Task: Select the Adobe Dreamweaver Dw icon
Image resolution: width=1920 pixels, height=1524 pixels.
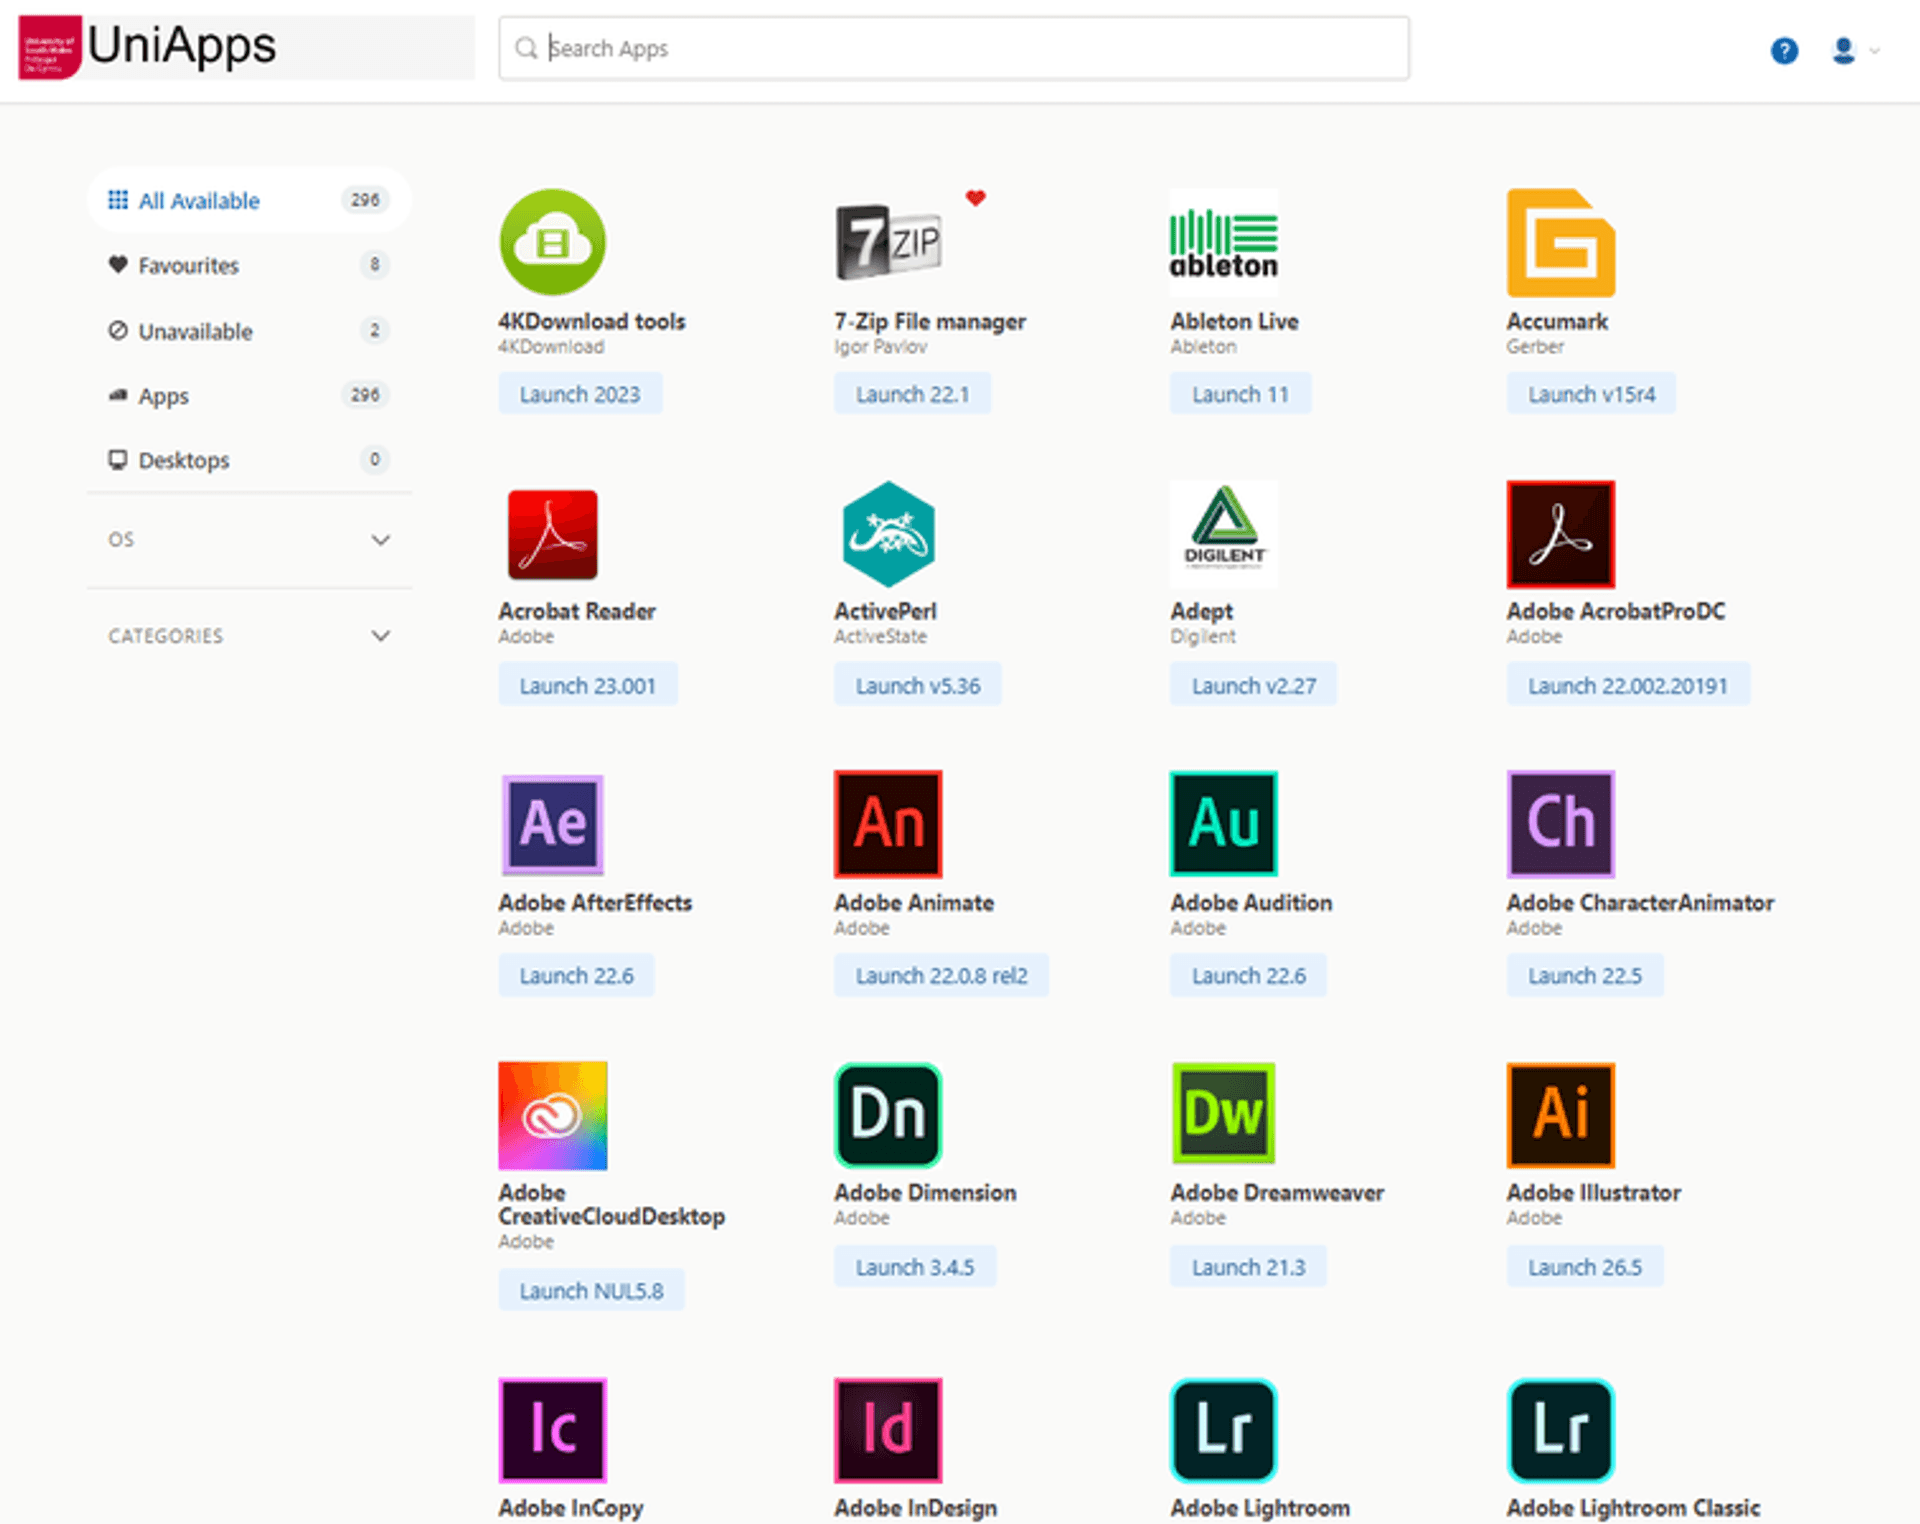Action: click(x=1224, y=1113)
